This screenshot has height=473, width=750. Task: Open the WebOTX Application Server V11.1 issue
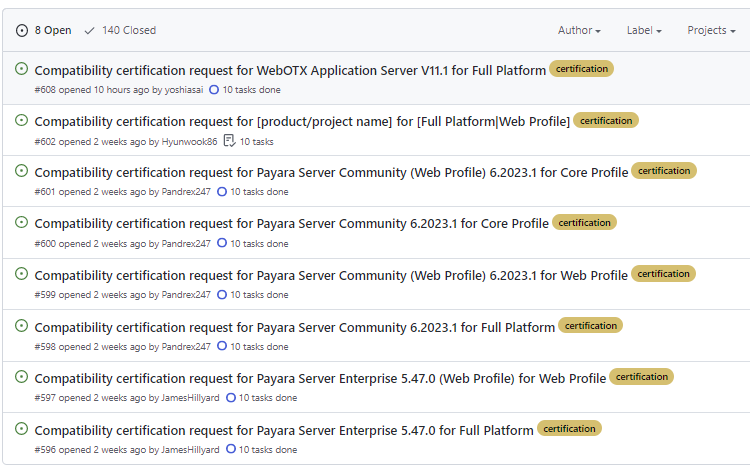[x=290, y=70]
